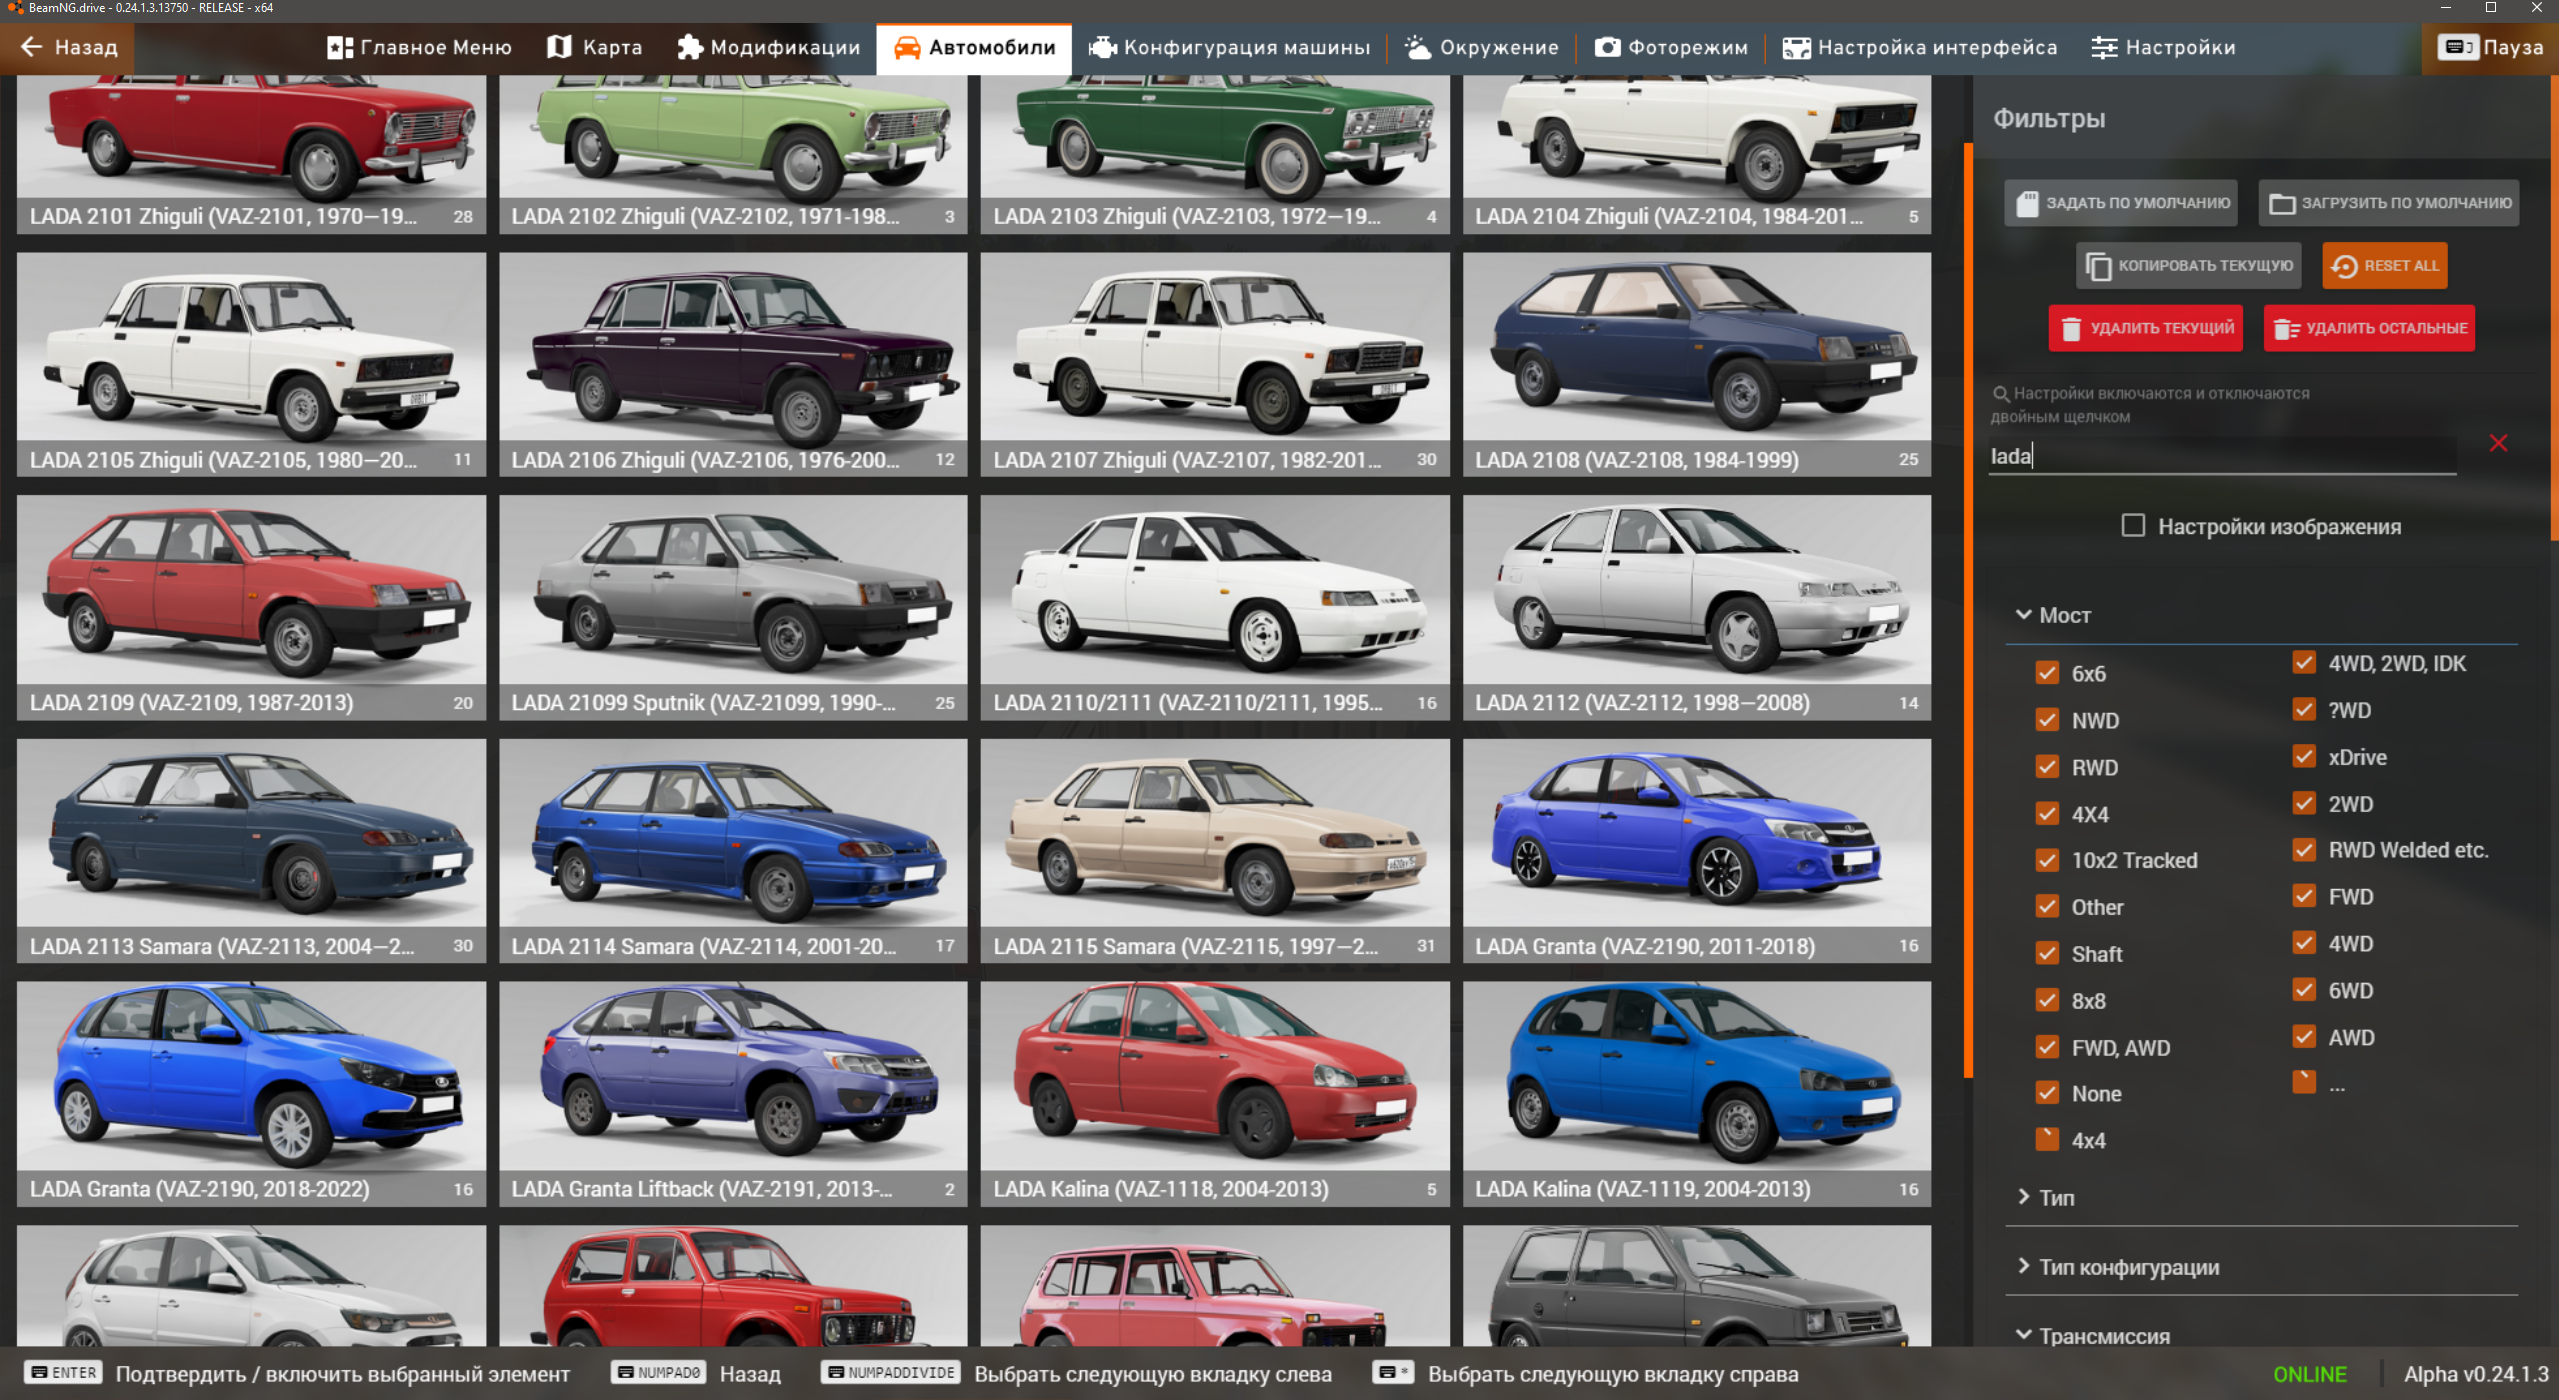Click the Модификации puzzle-piece icon
The width and height of the screenshot is (2559, 1400).
pyautogui.click(x=690, y=47)
